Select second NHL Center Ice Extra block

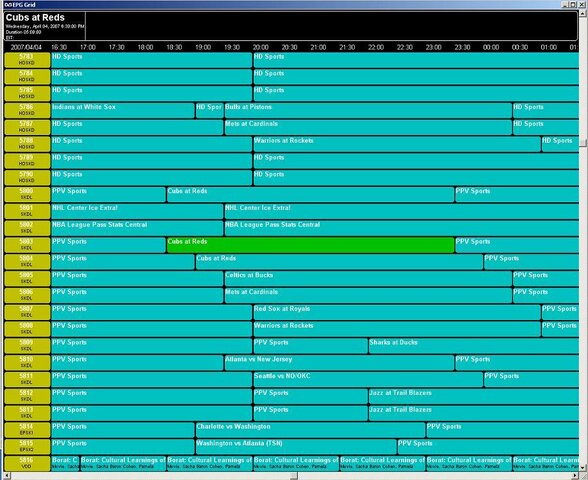coord(401,212)
